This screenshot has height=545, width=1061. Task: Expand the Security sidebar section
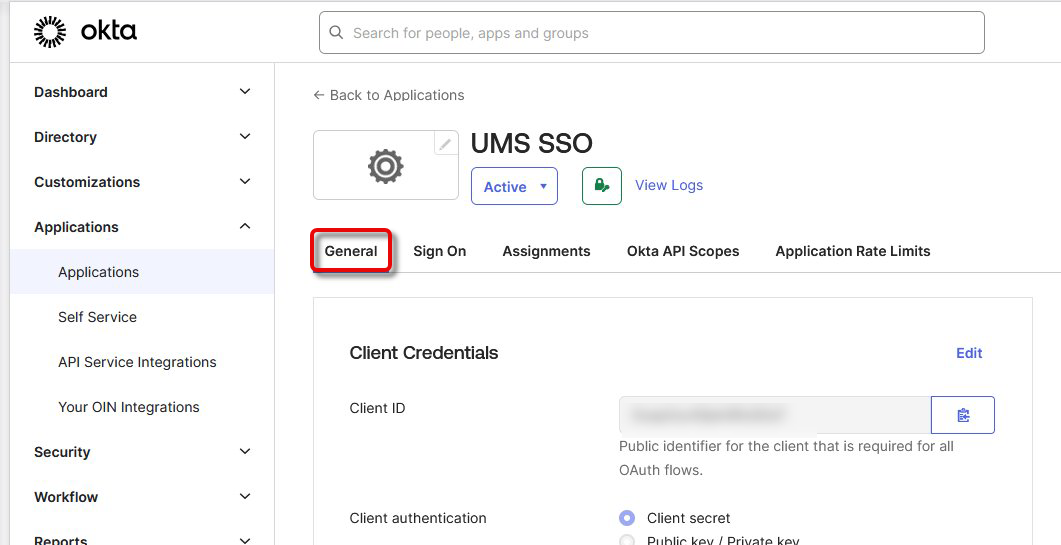pyautogui.click(x=245, y=452)
